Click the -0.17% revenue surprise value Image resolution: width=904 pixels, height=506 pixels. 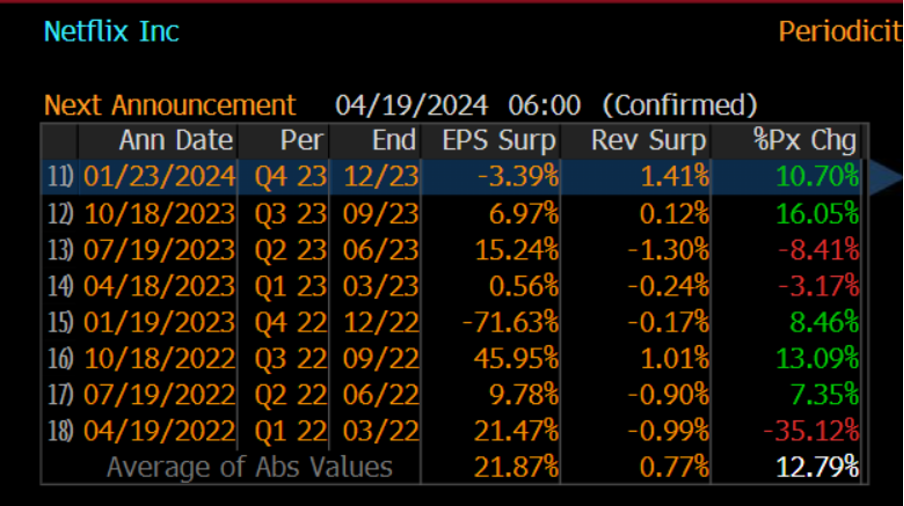tap(668, 323)
